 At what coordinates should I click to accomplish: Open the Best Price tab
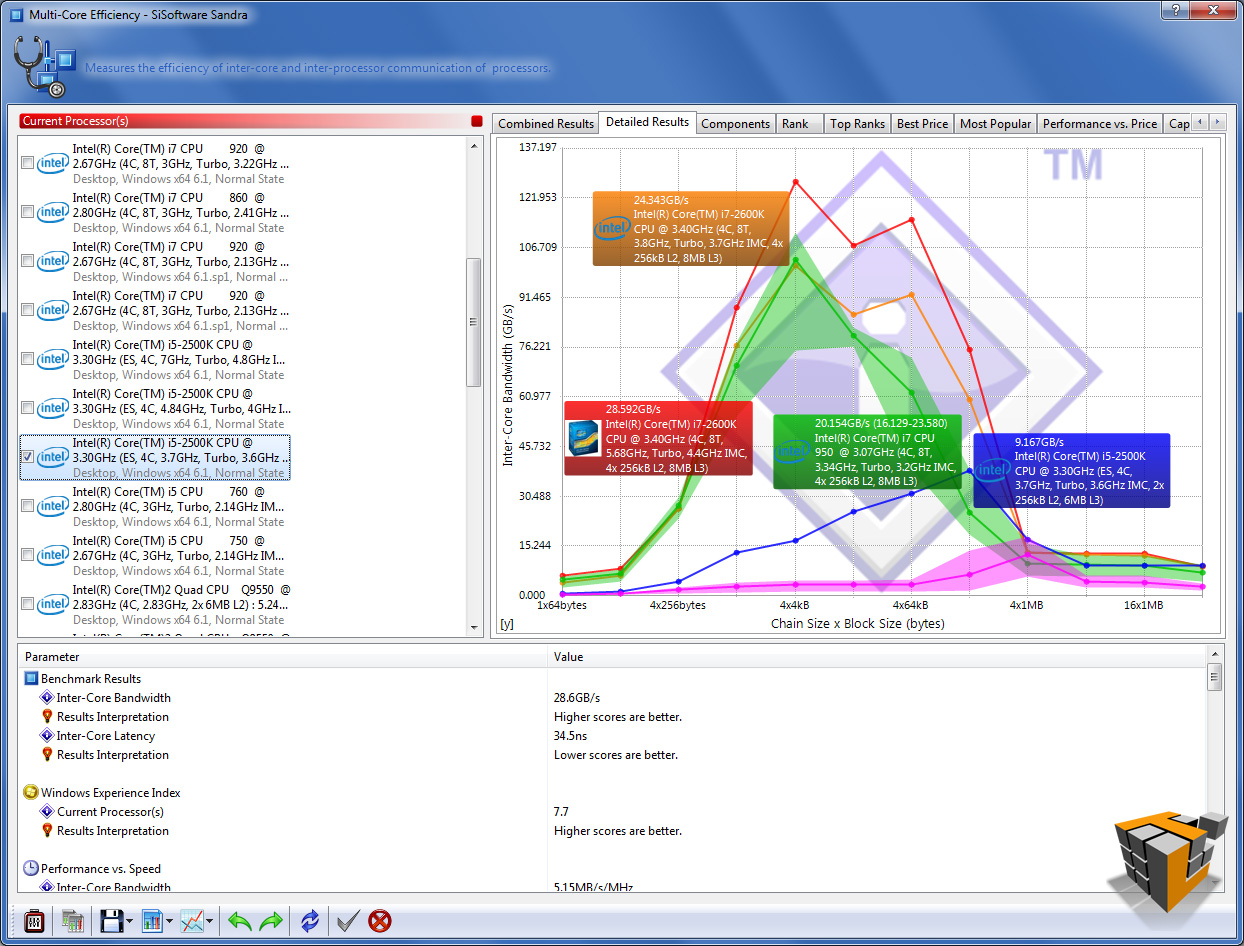(x=922, y=124)
